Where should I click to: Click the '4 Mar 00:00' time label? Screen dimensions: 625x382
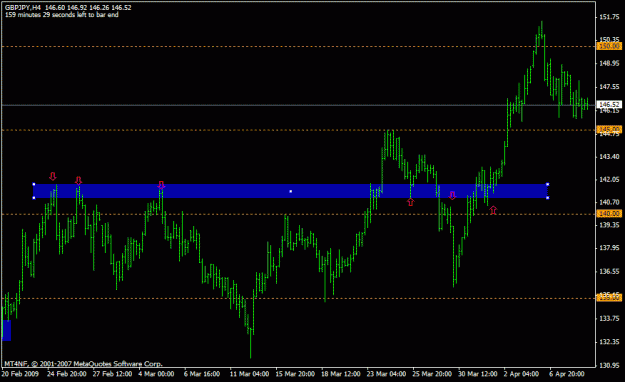[156, 374]
